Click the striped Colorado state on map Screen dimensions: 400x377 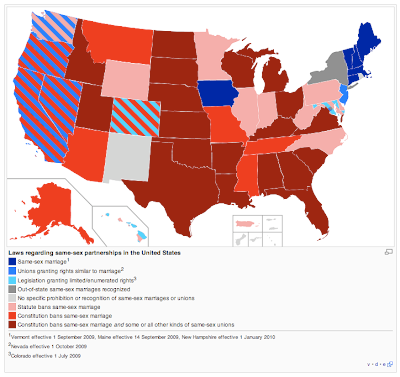coord(135,117)
